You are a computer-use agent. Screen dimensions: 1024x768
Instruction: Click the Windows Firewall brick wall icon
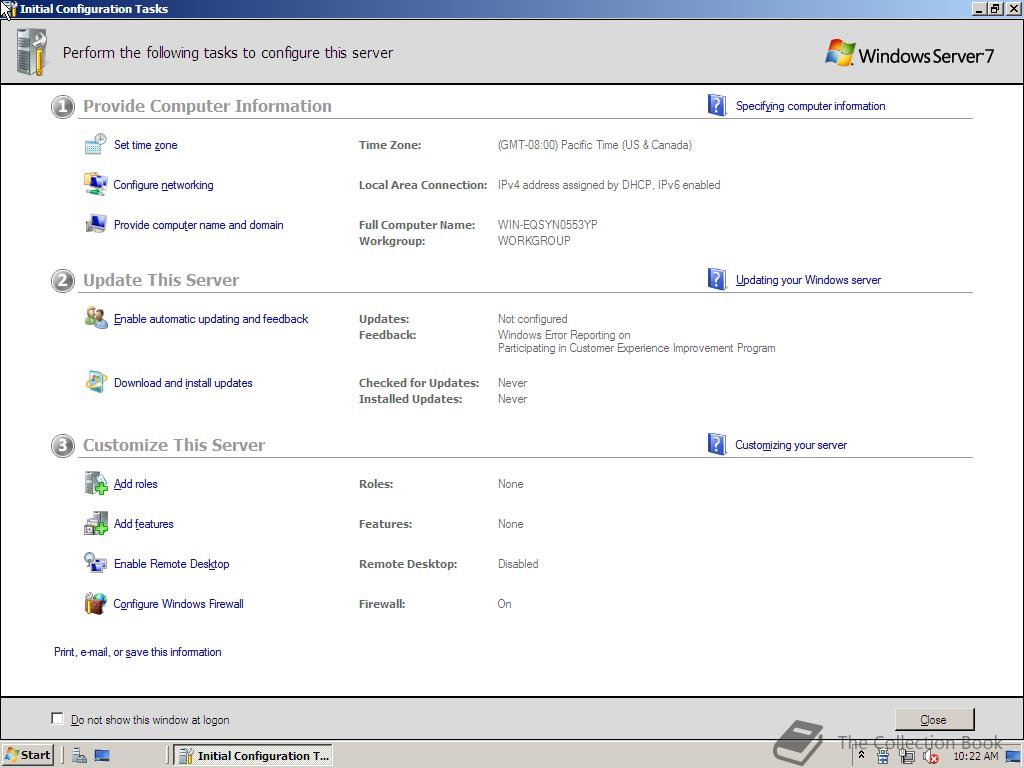pos(95,603)
